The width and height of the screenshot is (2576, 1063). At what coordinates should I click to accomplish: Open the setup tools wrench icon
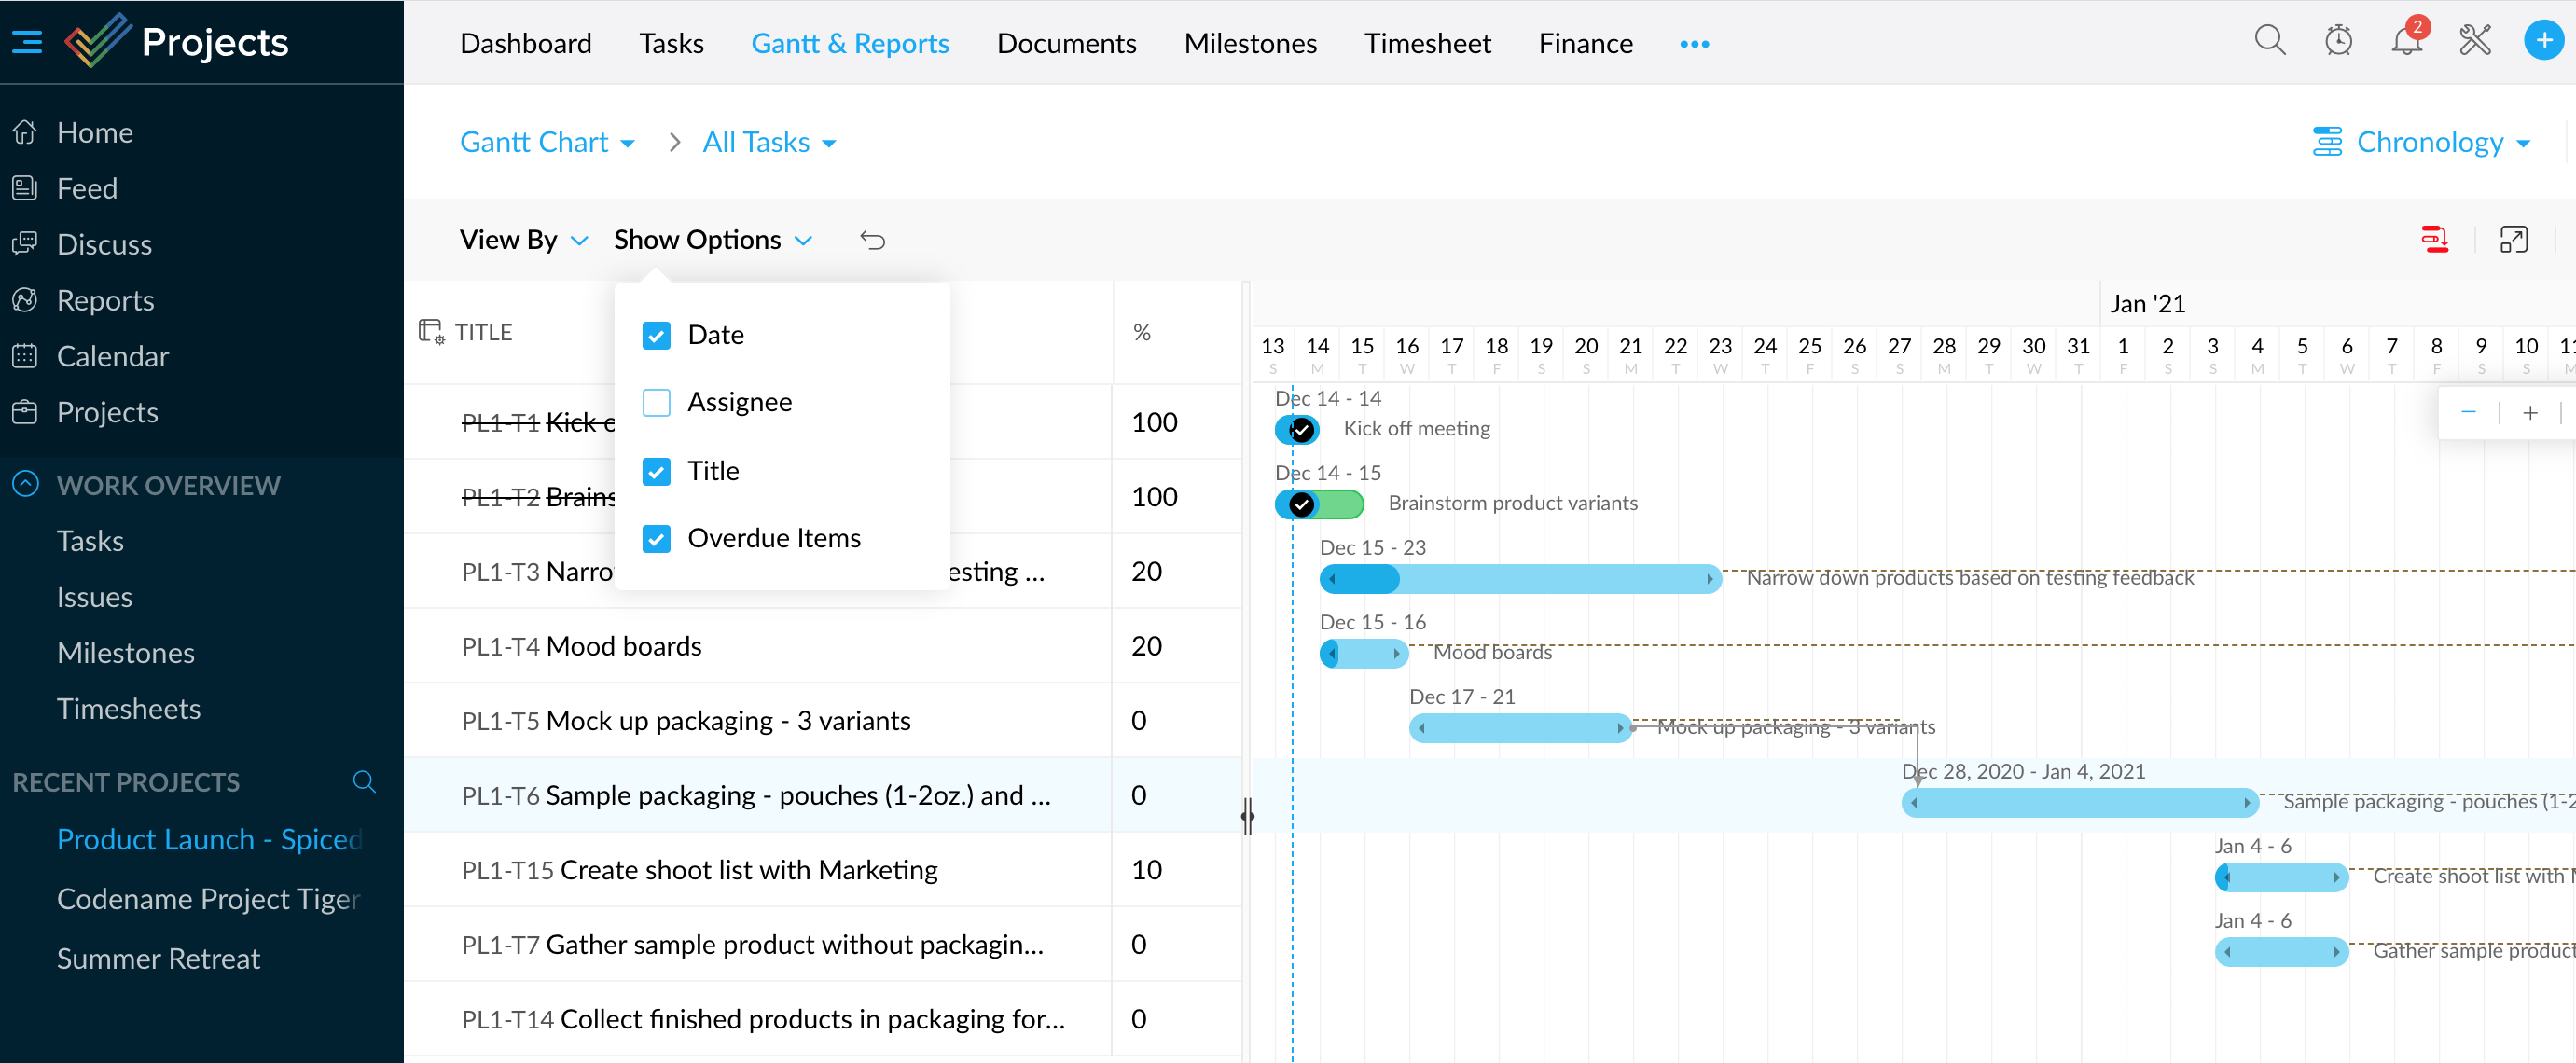pos(2475,41)
